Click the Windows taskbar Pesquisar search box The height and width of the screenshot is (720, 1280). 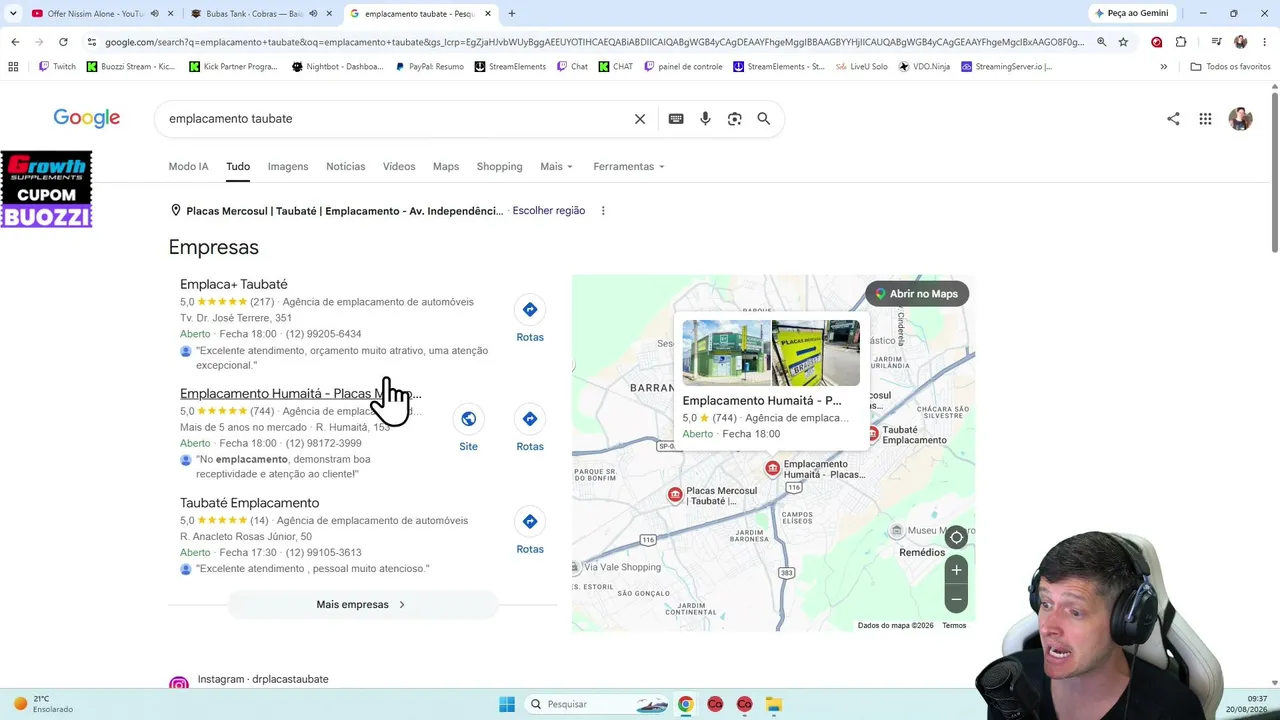[x=597, y=704]
